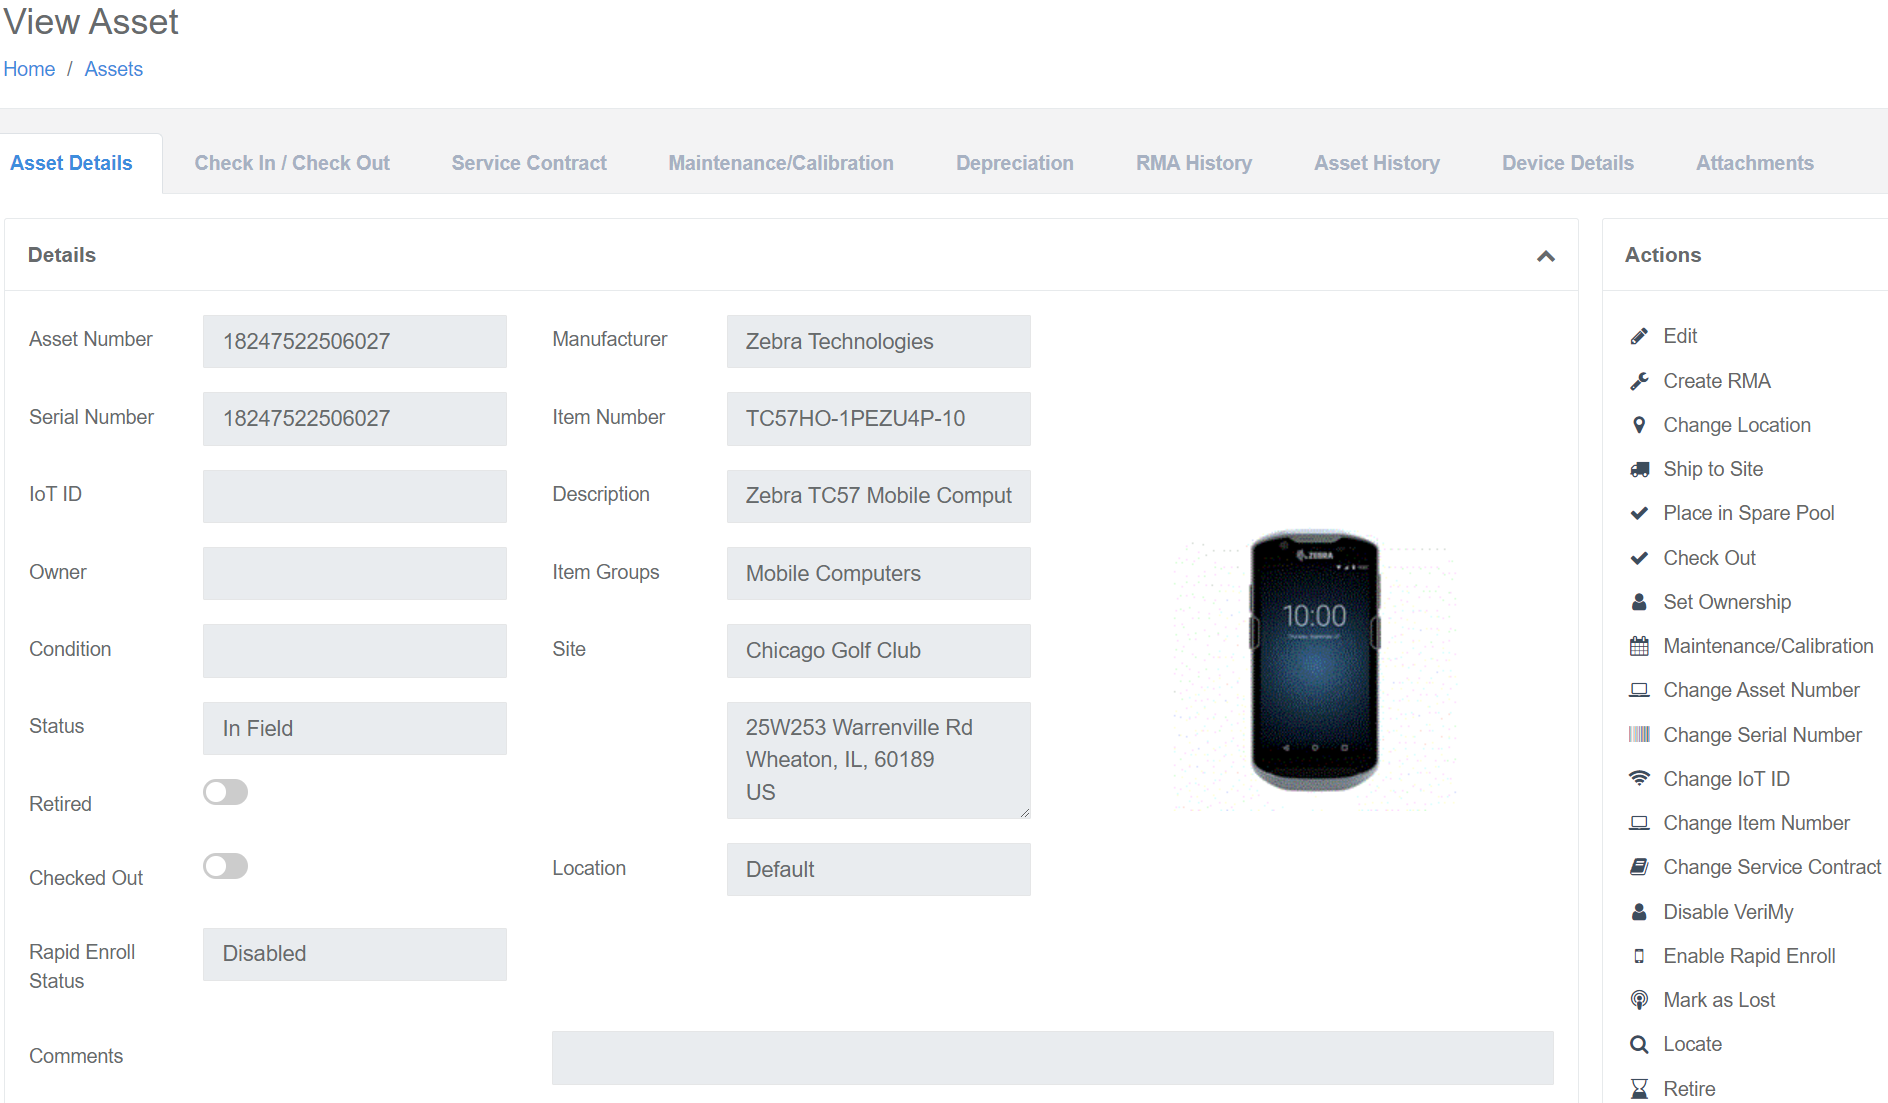The height and width of the screenshot is (1103, 1888).
Task: Click the checkmark icon for Place in Spare Pool
Action: pyautogui.click(x=1639, y=513)
